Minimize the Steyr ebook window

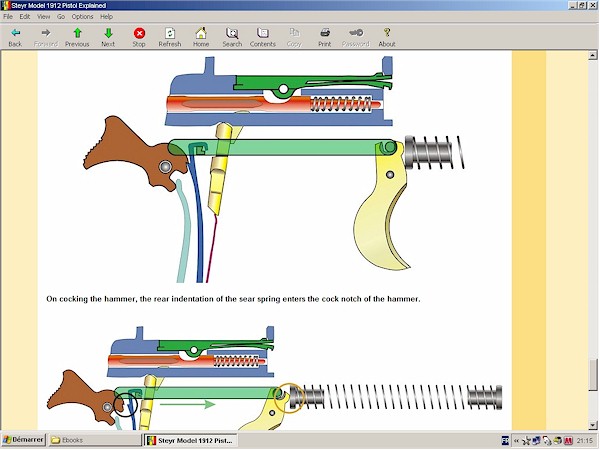pyautogui.click(x=573, y=5)
